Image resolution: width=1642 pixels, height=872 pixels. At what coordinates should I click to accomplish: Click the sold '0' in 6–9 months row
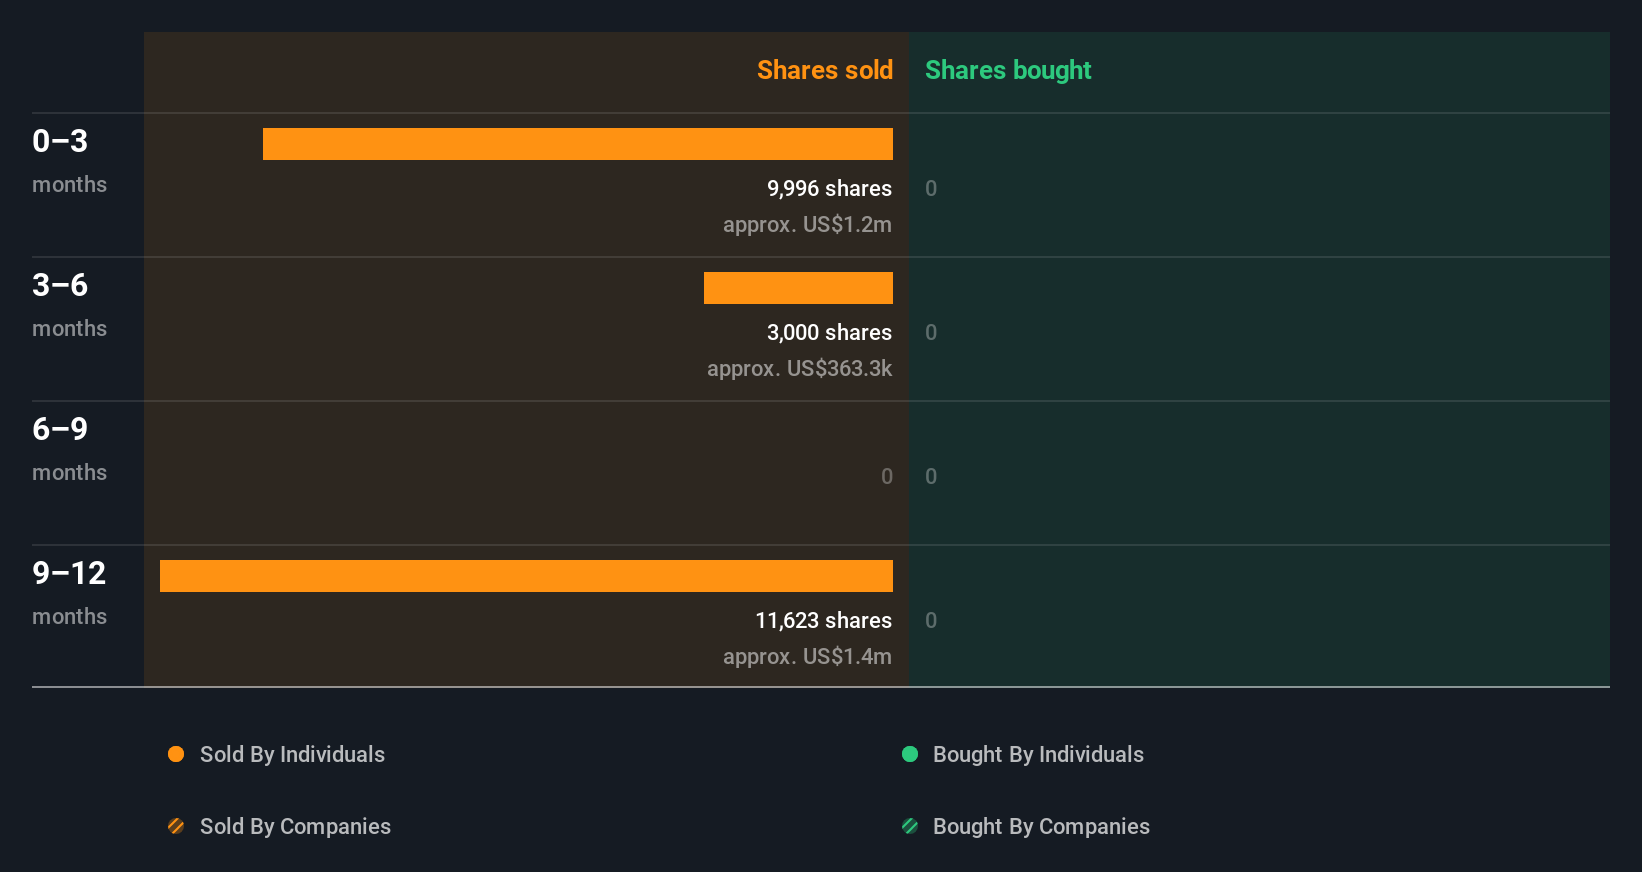(887, 476)
